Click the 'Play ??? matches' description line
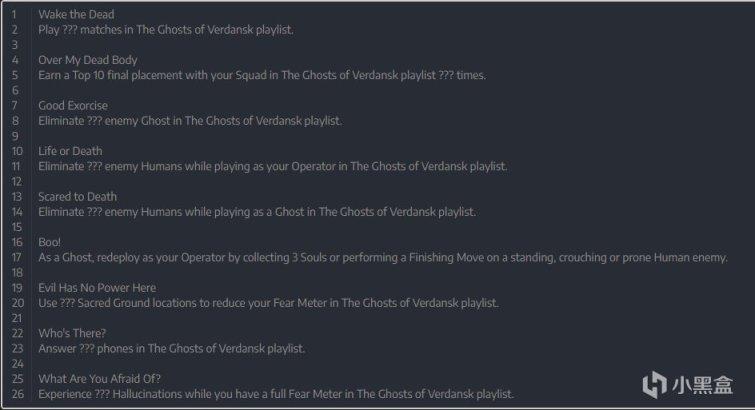Viewport: 755px width, 410px height. [166, 30]
